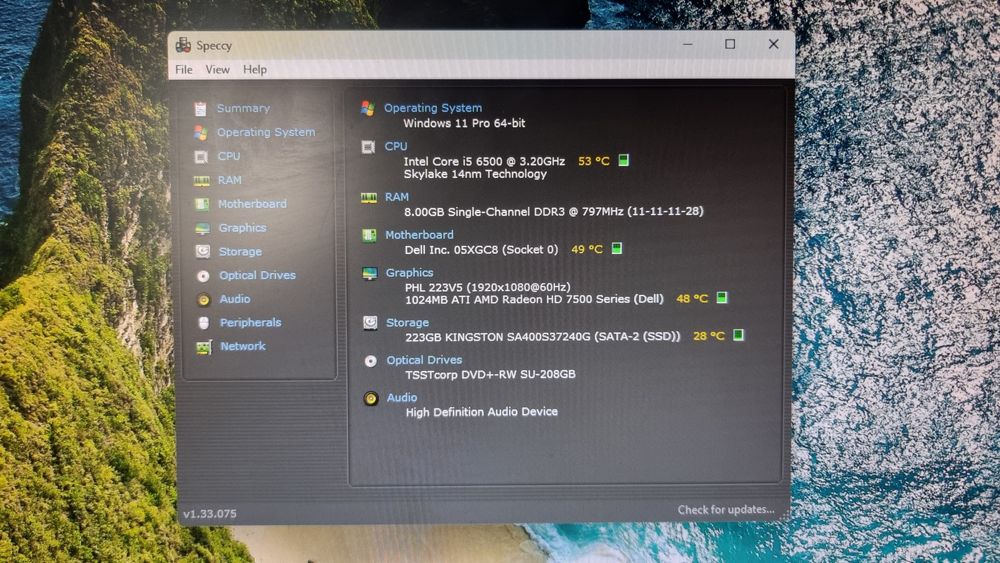Click the Windows flag icon in summary pane
The width and height of the screenshot is (1000, 563).
pos(367,108)
